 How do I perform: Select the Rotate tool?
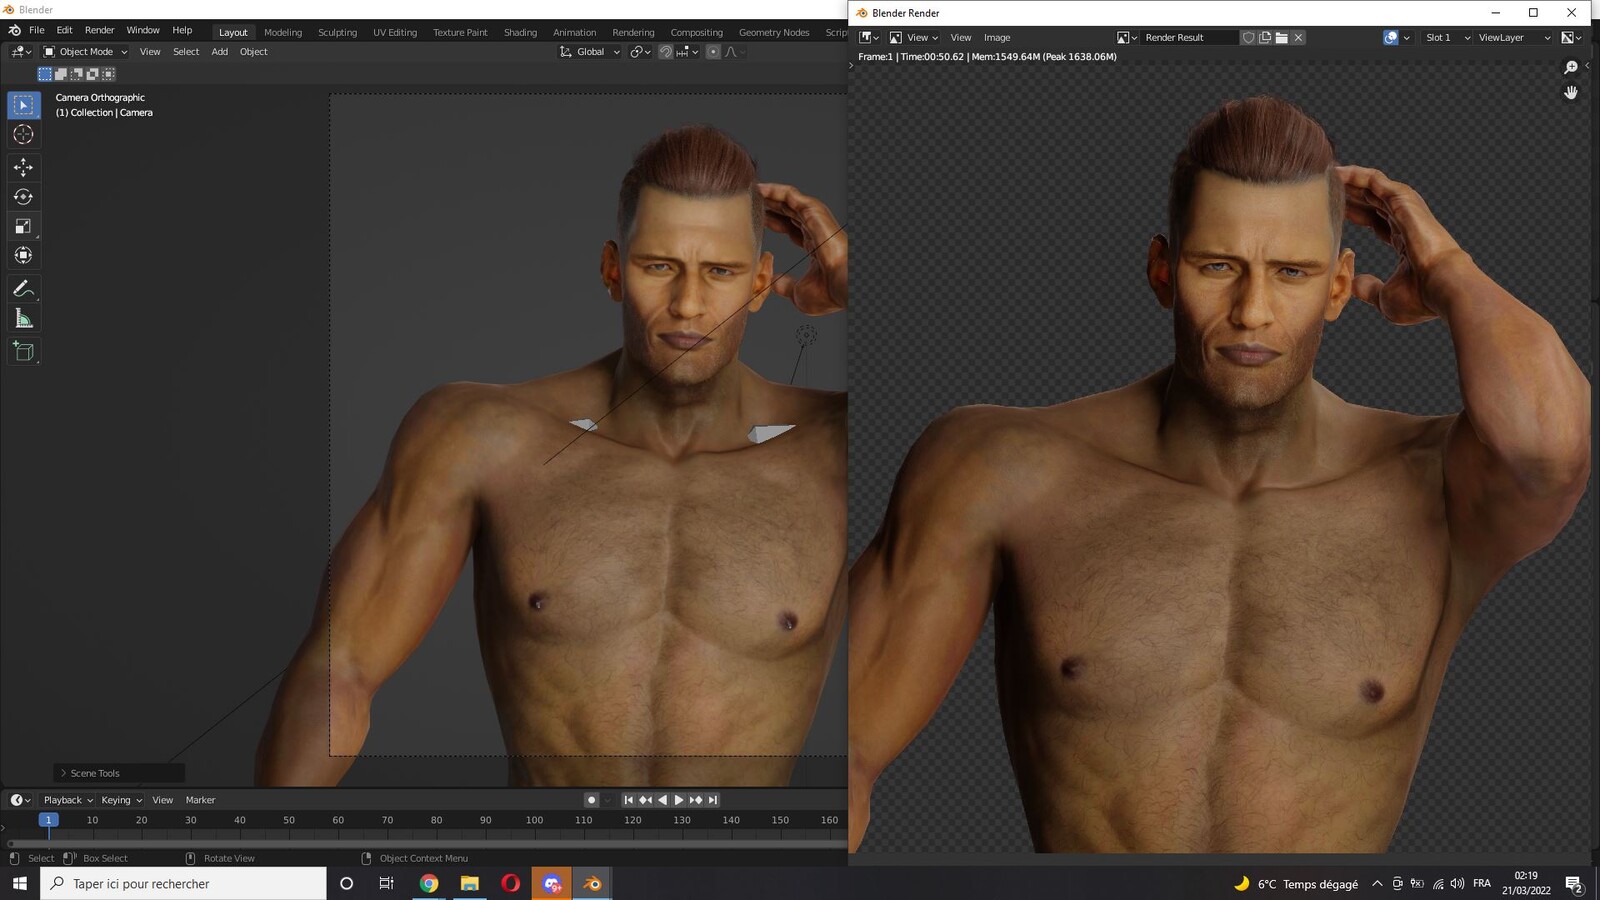coord(23,197)
